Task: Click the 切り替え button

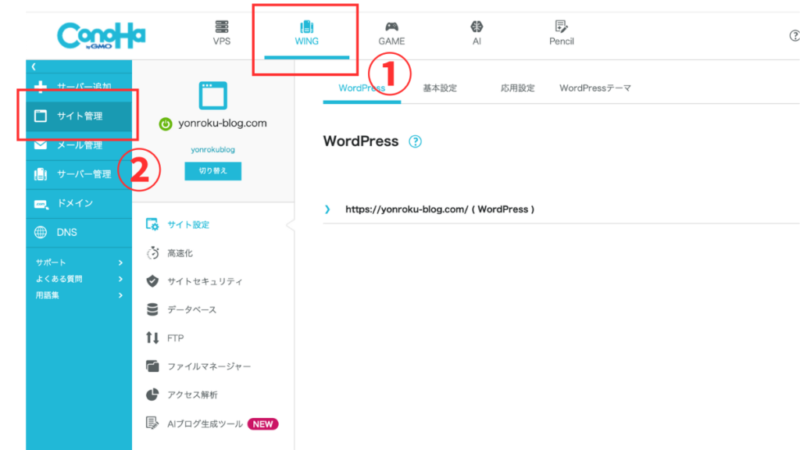Action: click(212, 171)
